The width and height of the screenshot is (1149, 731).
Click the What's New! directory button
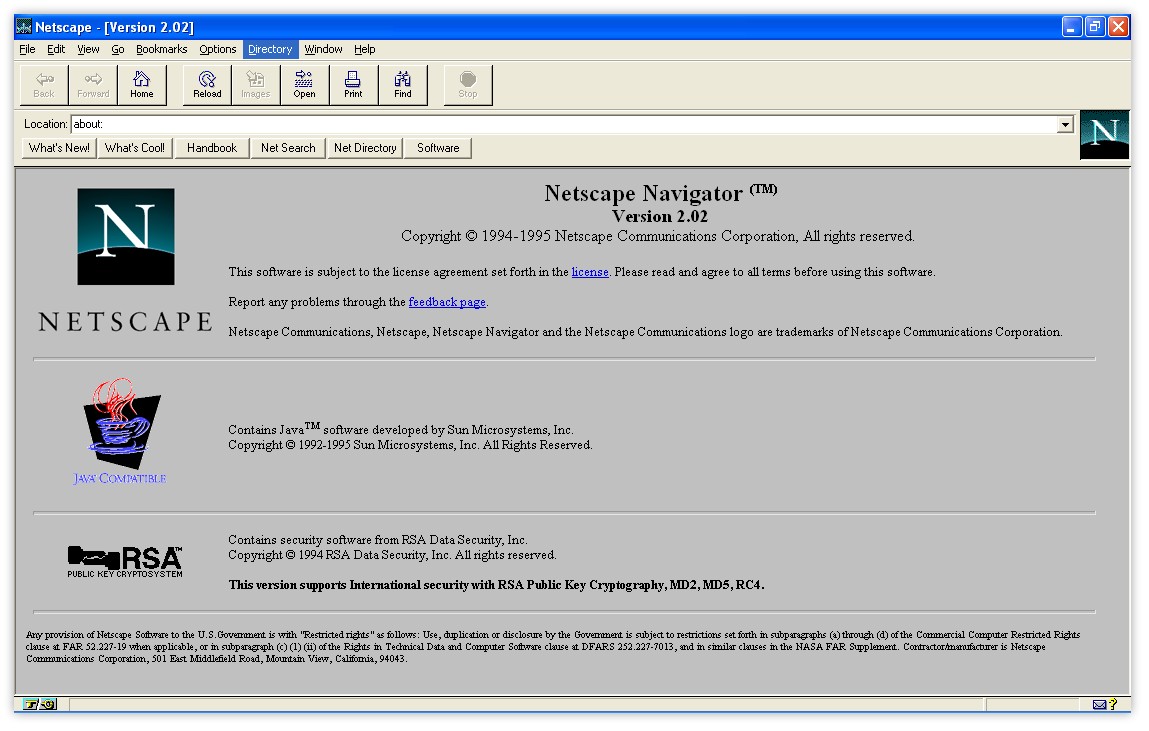click(59, 148)
